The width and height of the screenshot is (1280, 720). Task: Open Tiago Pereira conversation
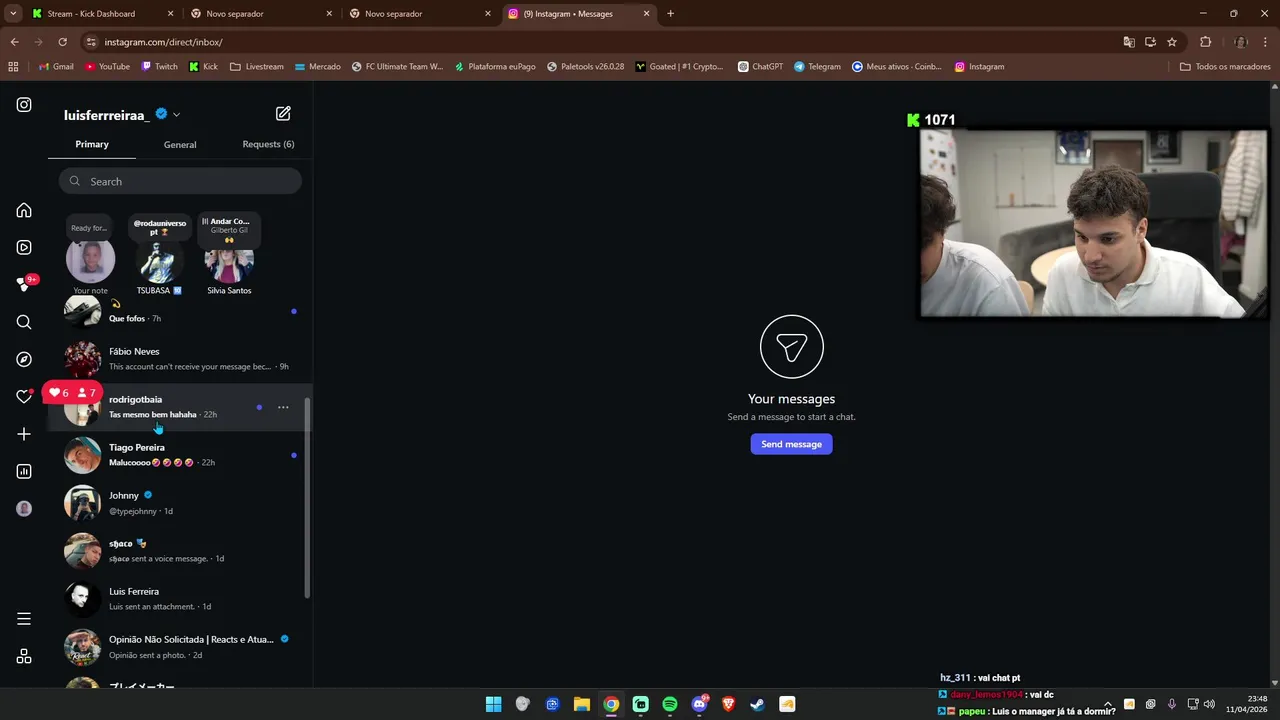(180, 455)
